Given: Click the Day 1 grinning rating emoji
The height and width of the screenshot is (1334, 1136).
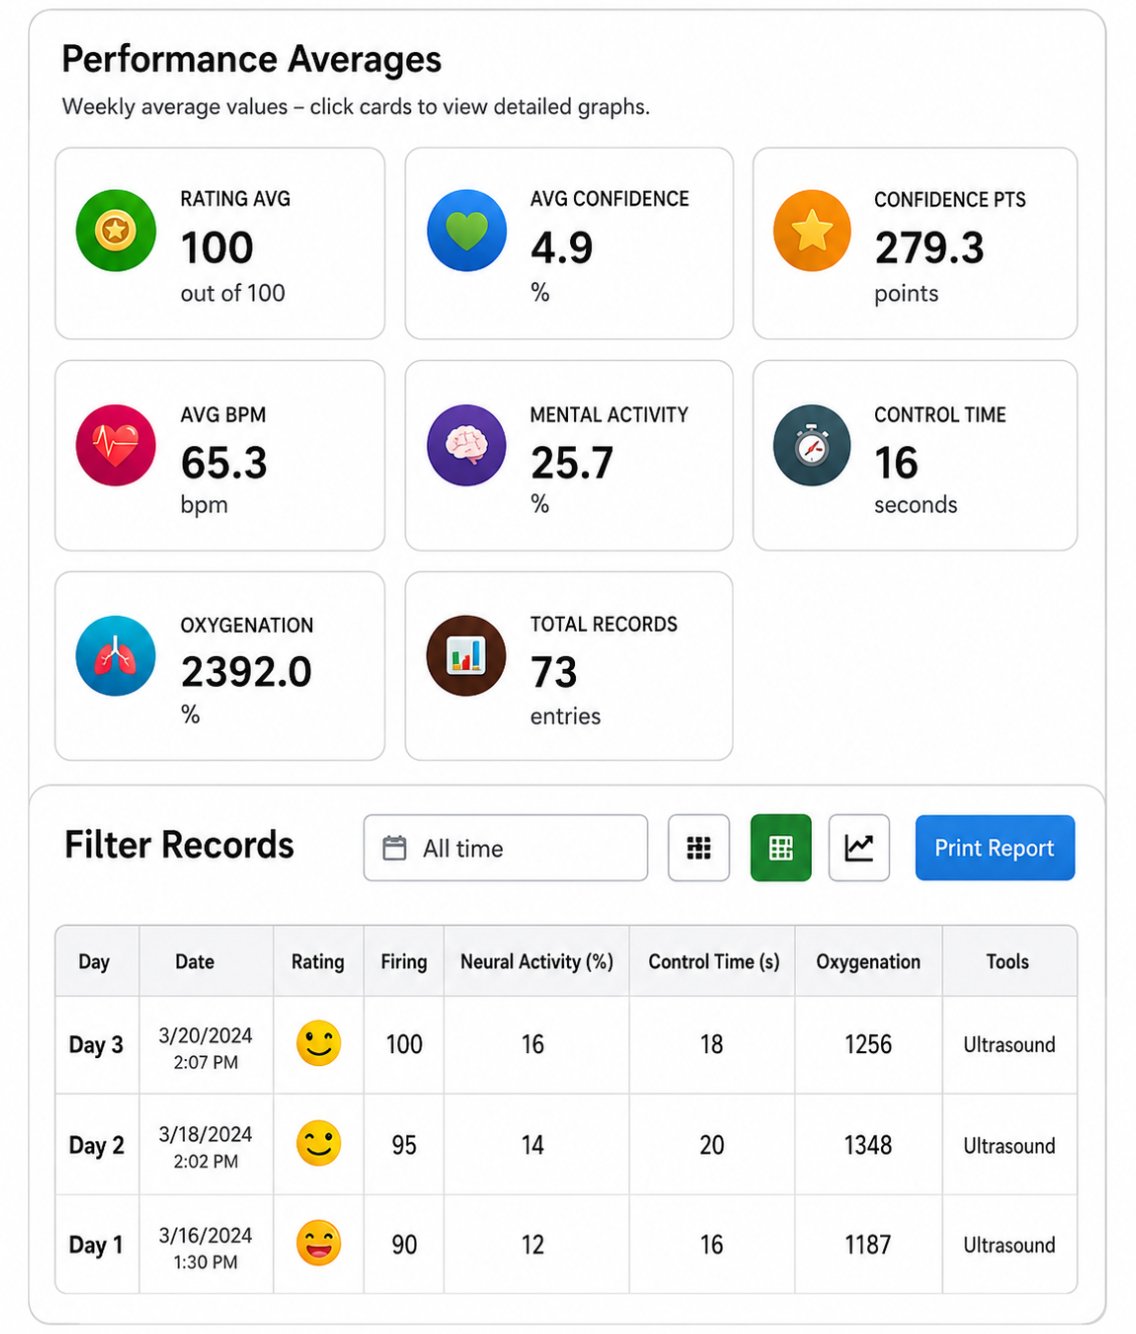Looking at the screenshot, I should pyautogui.click(x=319, y=1244).
